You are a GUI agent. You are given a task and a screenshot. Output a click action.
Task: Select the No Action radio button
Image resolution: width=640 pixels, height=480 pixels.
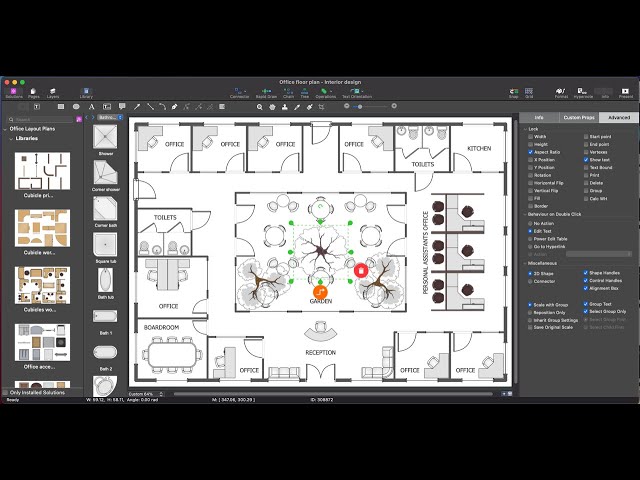tap(530, 224)
